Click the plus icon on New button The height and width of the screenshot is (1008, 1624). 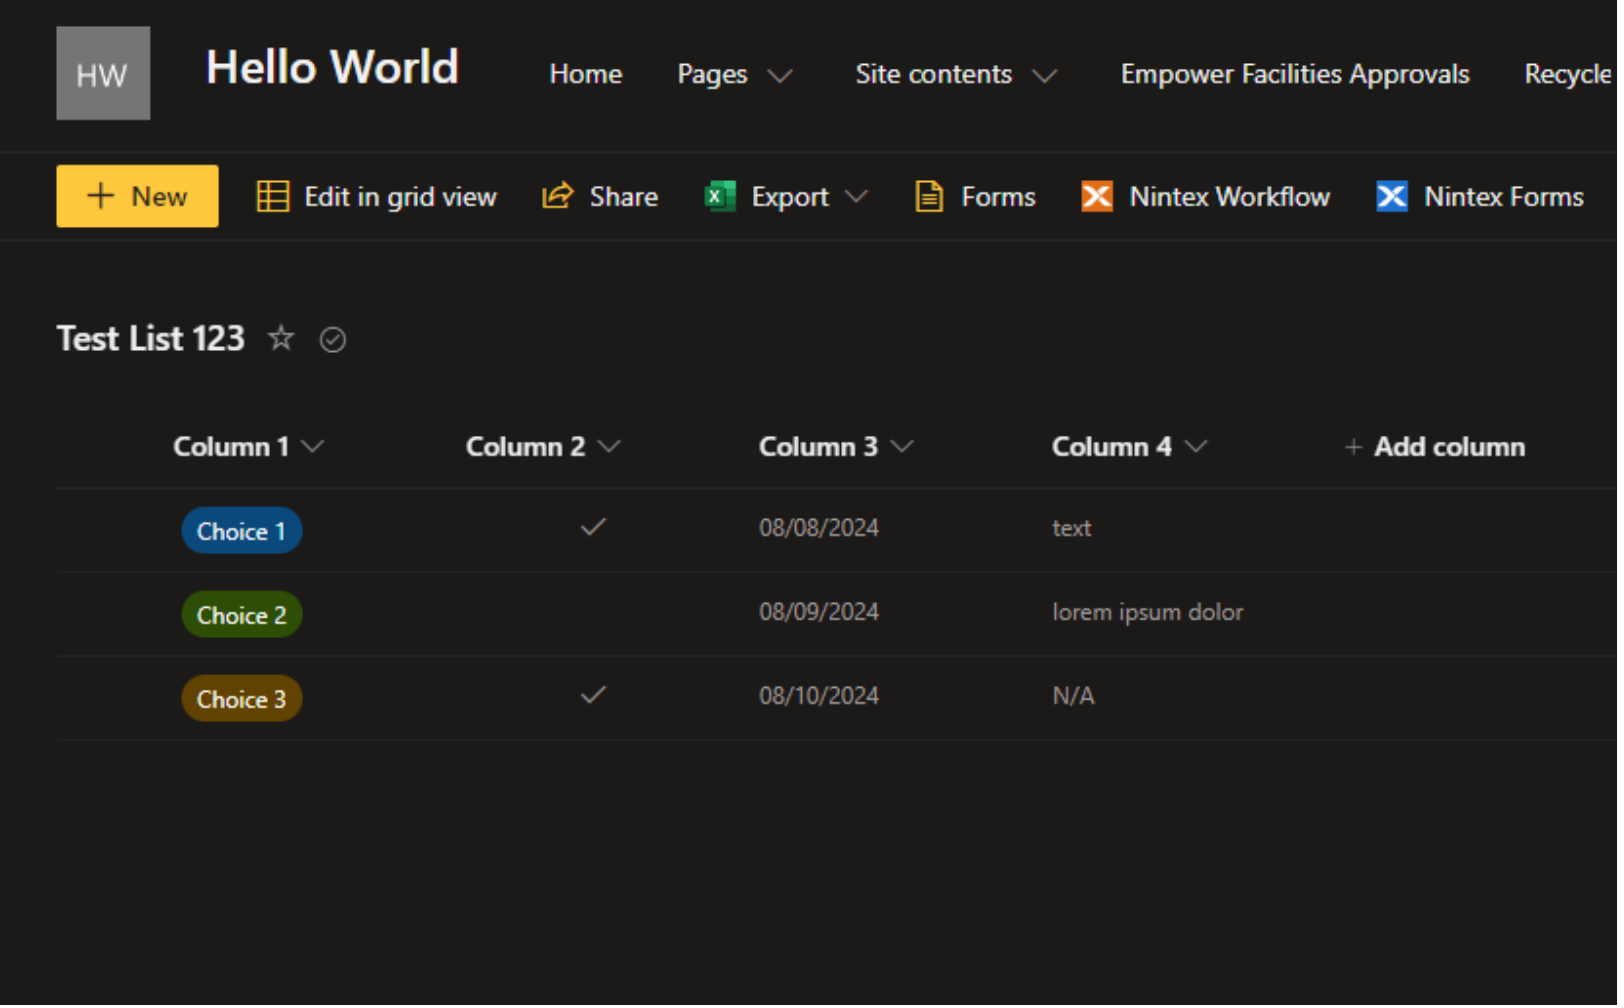coord(100,196)
